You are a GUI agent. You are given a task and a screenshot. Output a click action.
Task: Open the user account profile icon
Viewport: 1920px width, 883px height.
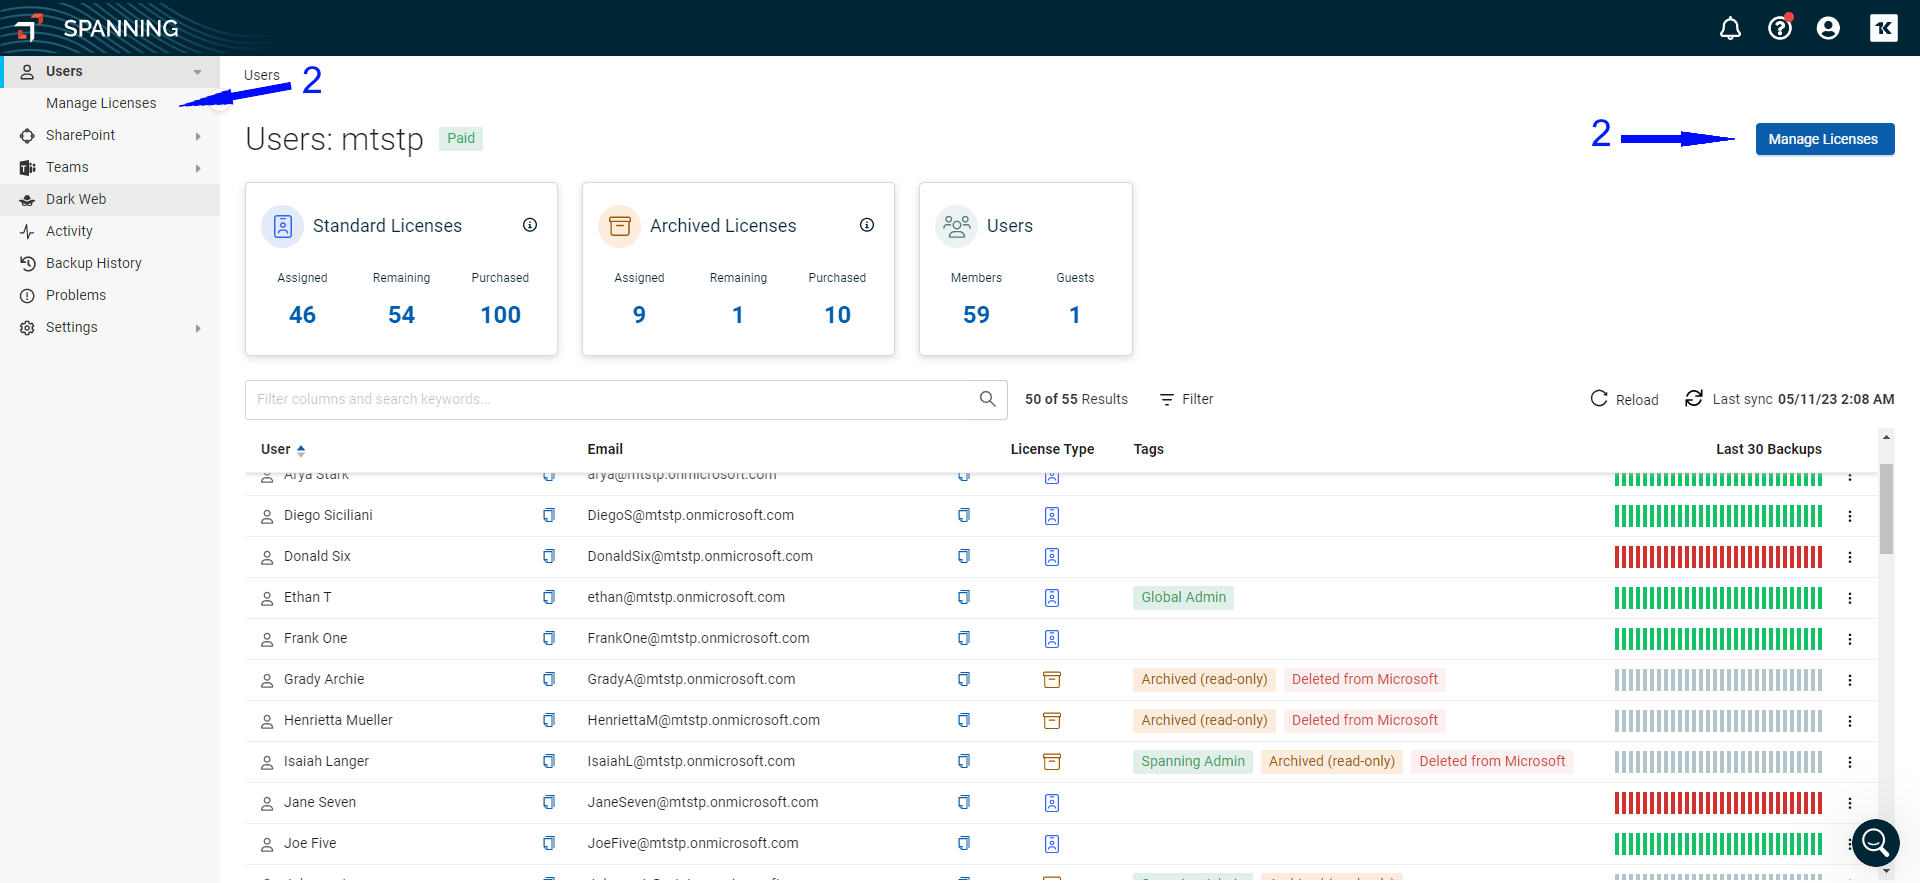tap(1828, 28)
